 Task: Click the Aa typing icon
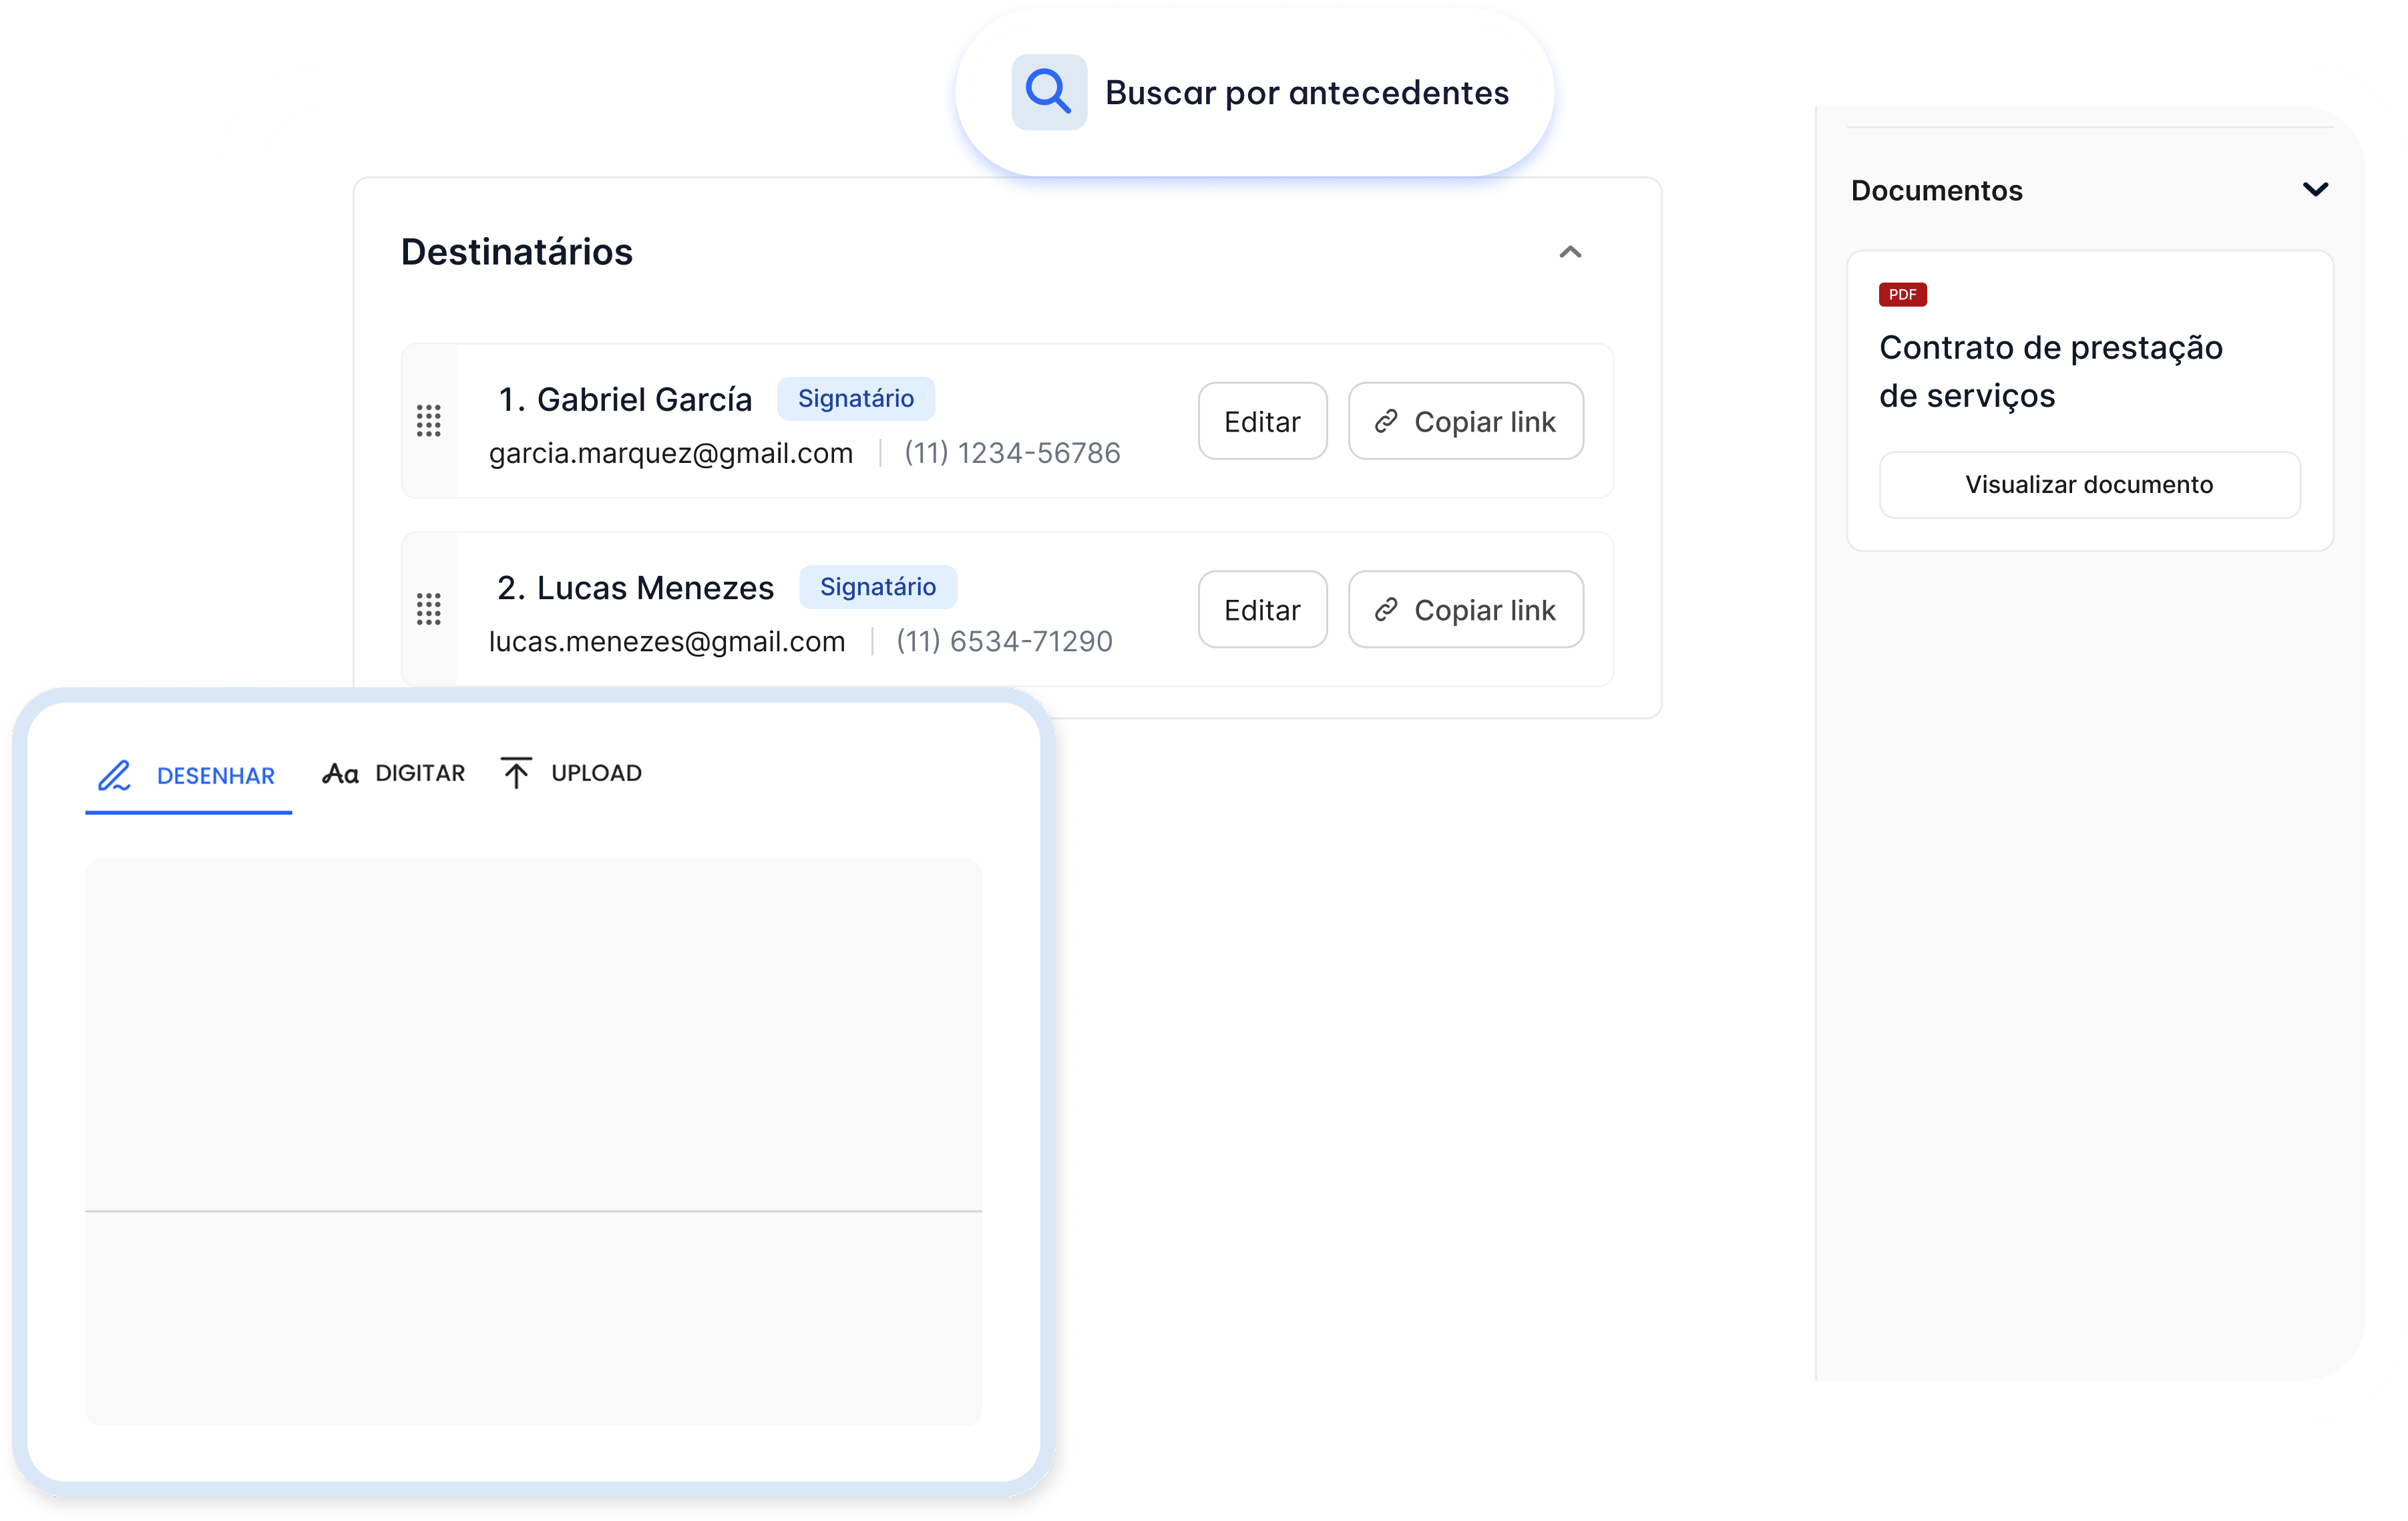340,774
